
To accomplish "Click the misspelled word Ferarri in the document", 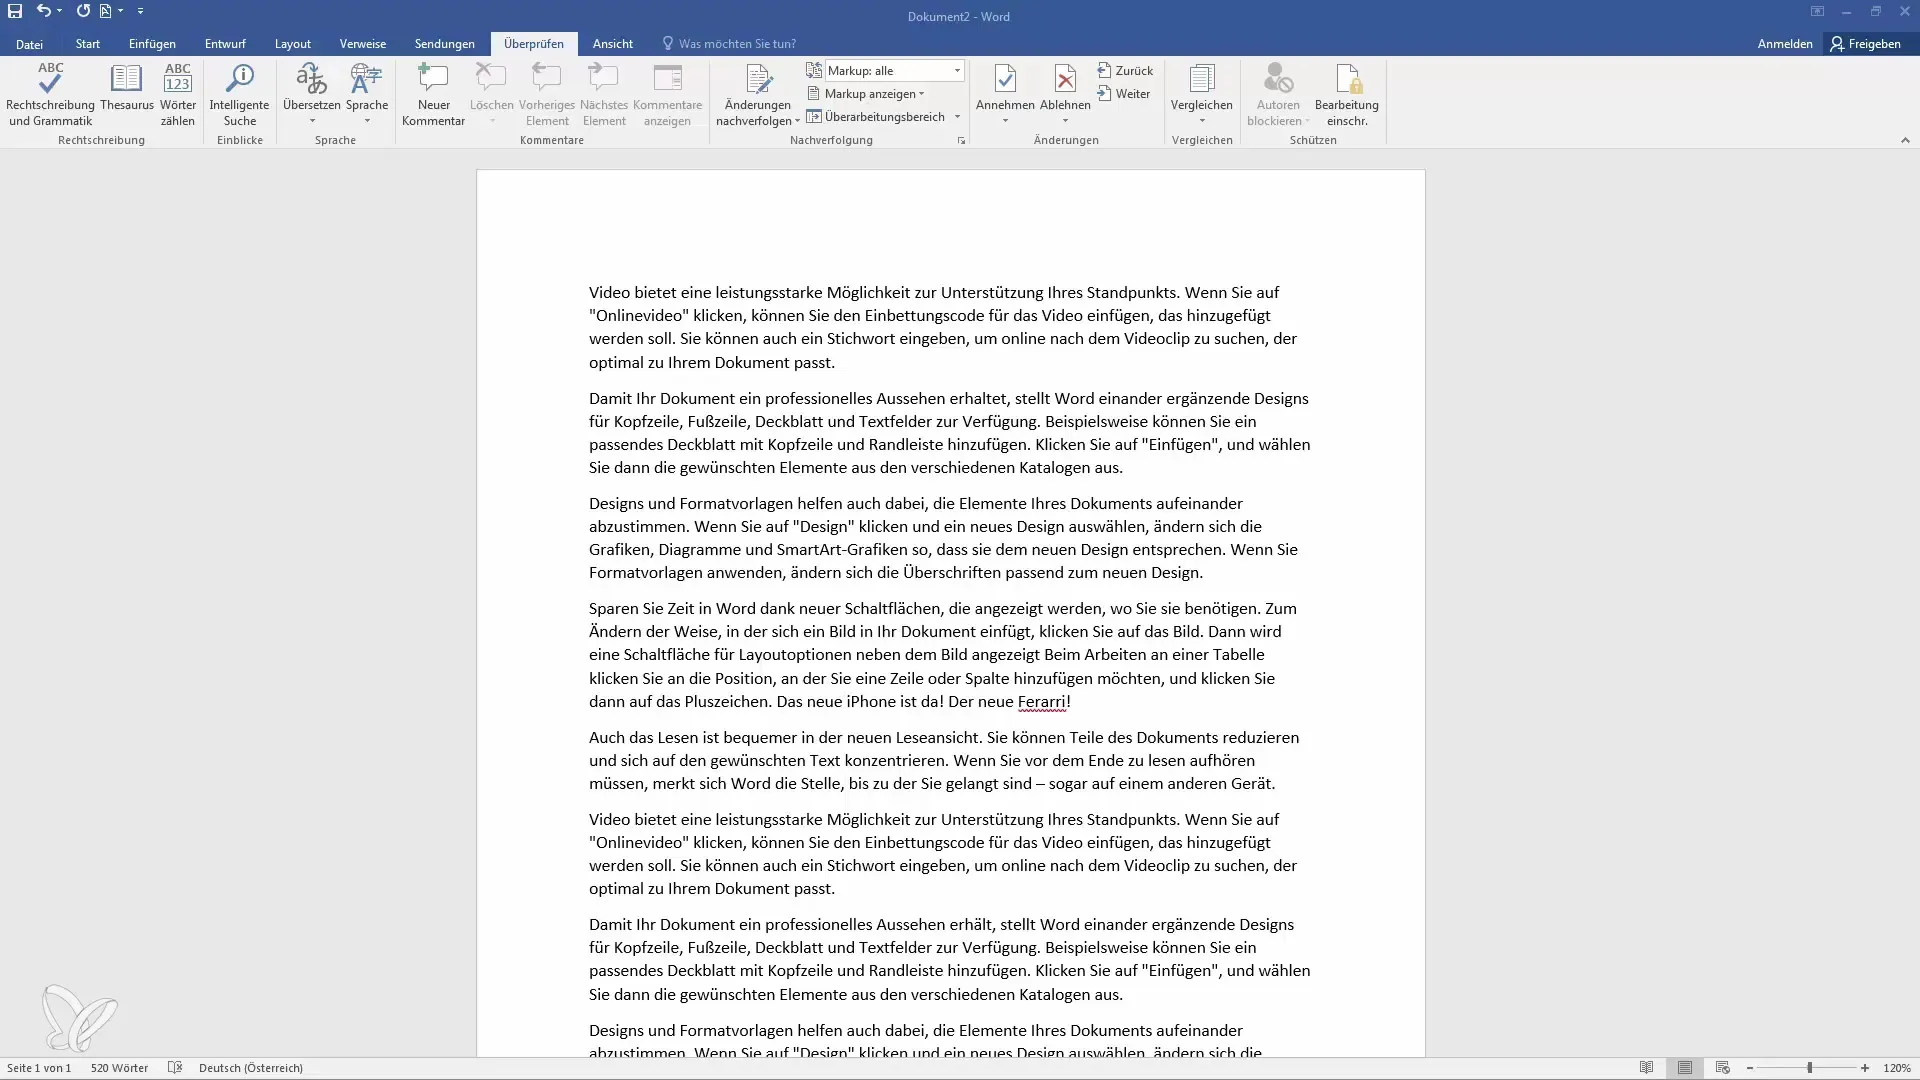I will click(x=1041, y=702).
